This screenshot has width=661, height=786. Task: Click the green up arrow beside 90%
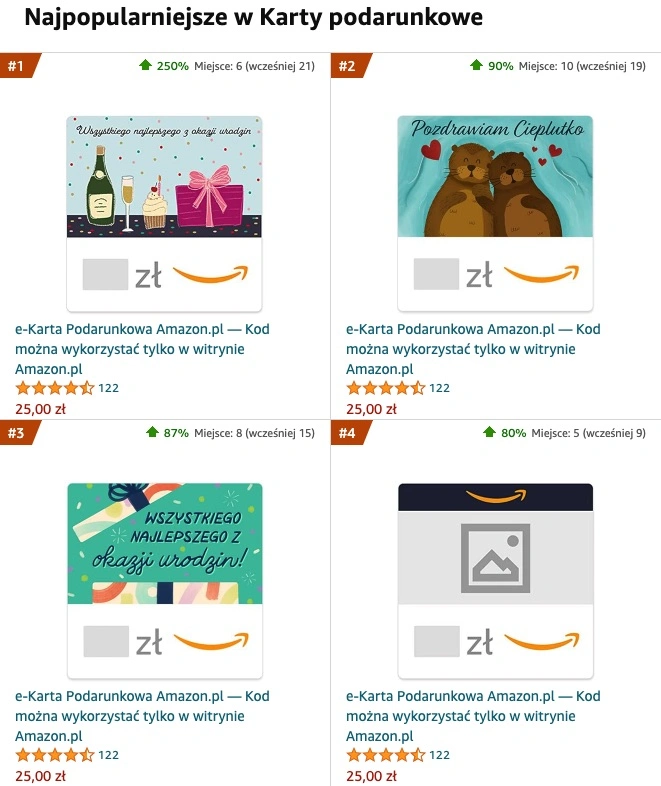[x=477, y=65]
